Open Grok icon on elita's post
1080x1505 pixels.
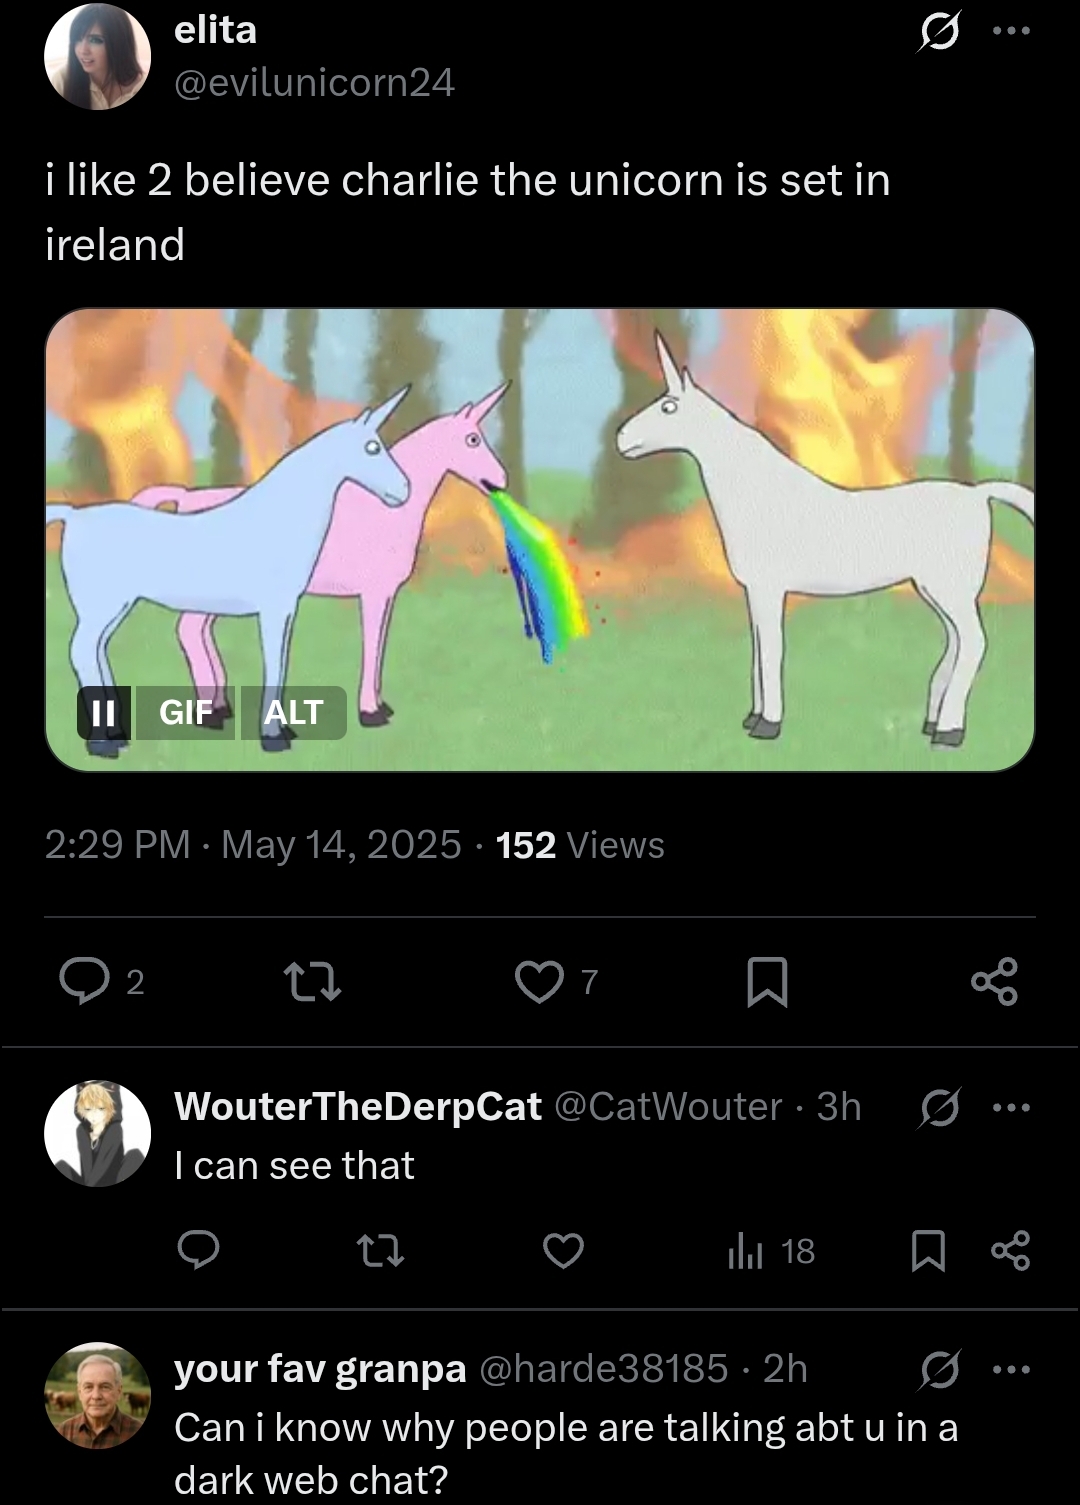938,34
